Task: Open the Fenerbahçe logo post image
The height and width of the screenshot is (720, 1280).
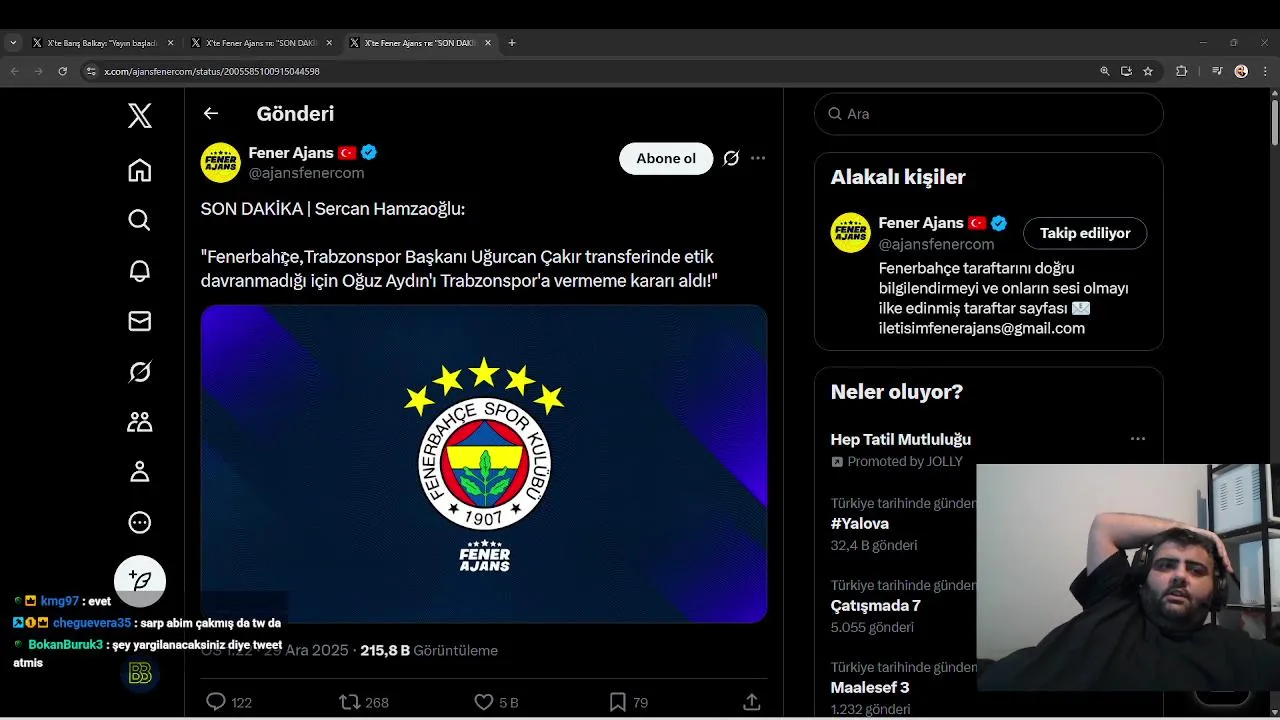Action: click(484, 464)
